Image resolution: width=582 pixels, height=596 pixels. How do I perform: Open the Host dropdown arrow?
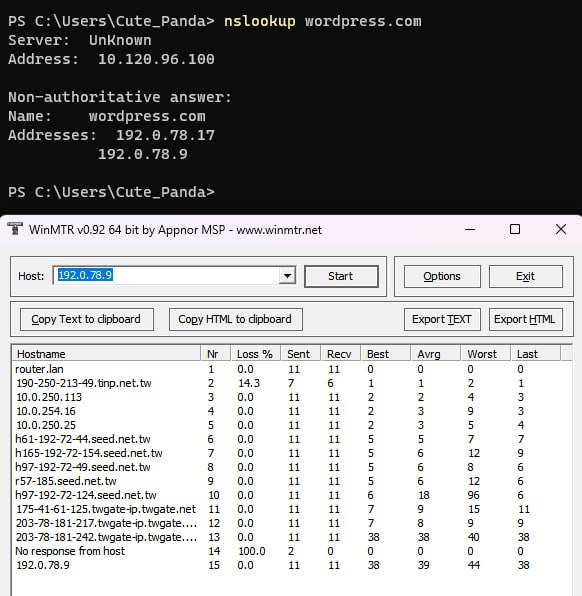[x=287, y=276]
